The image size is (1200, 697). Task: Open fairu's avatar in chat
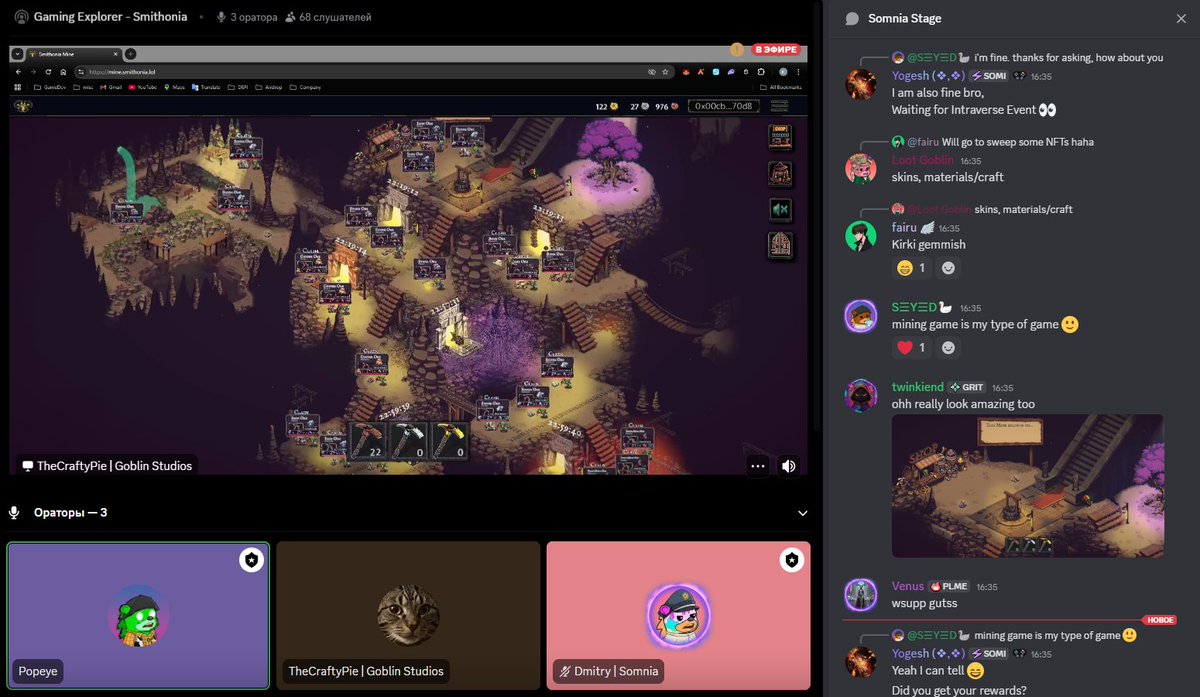click(x=861, y=236)
